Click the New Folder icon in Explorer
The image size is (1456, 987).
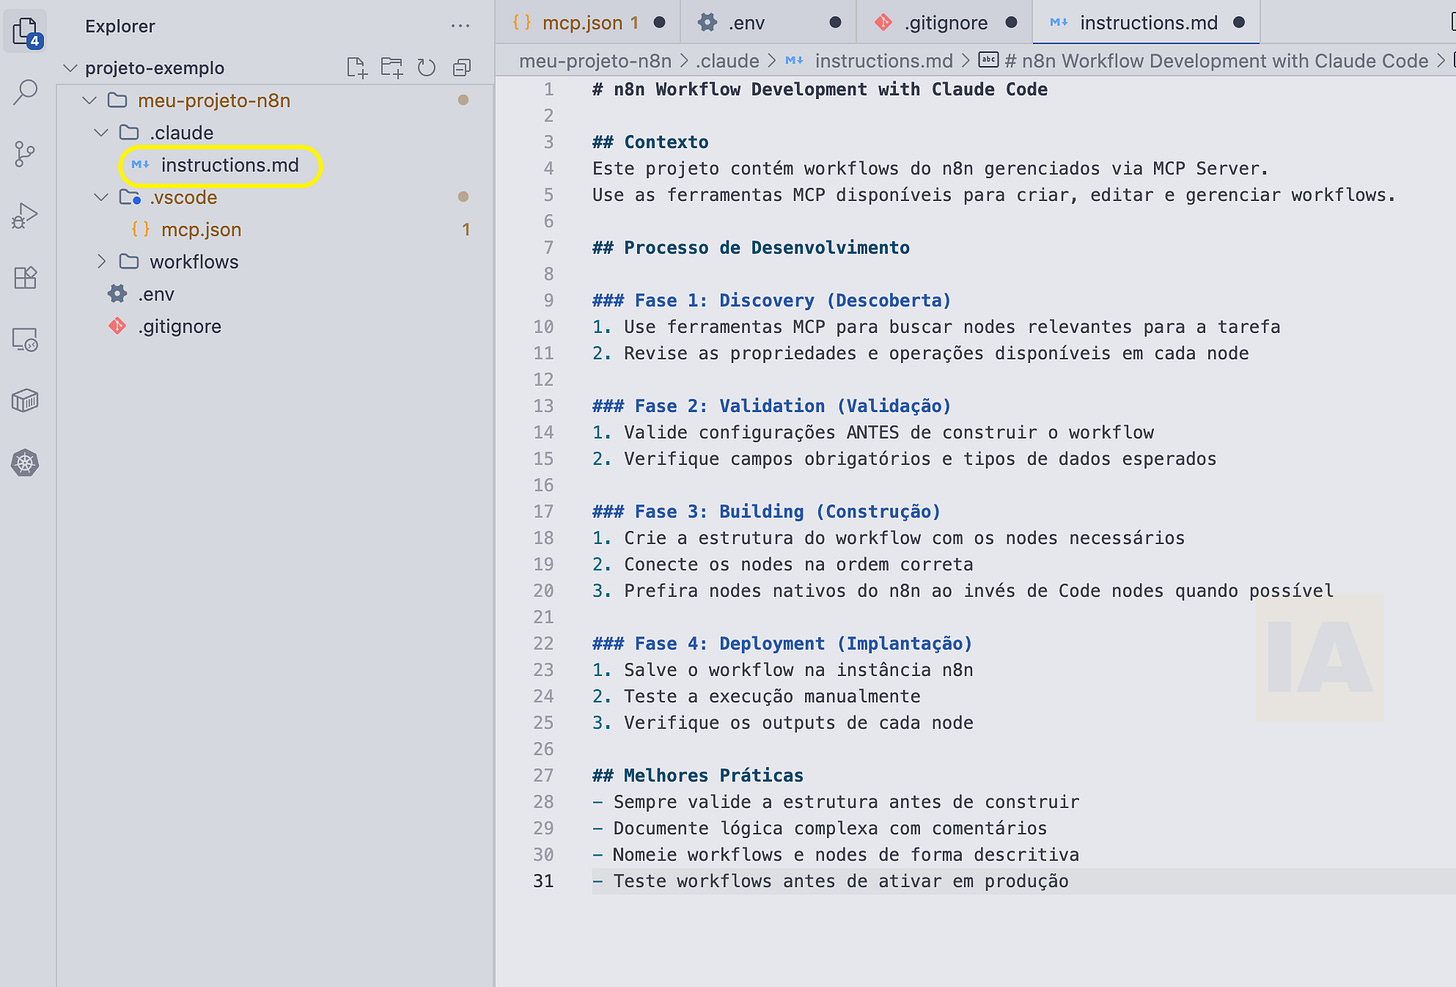point(391,67)
